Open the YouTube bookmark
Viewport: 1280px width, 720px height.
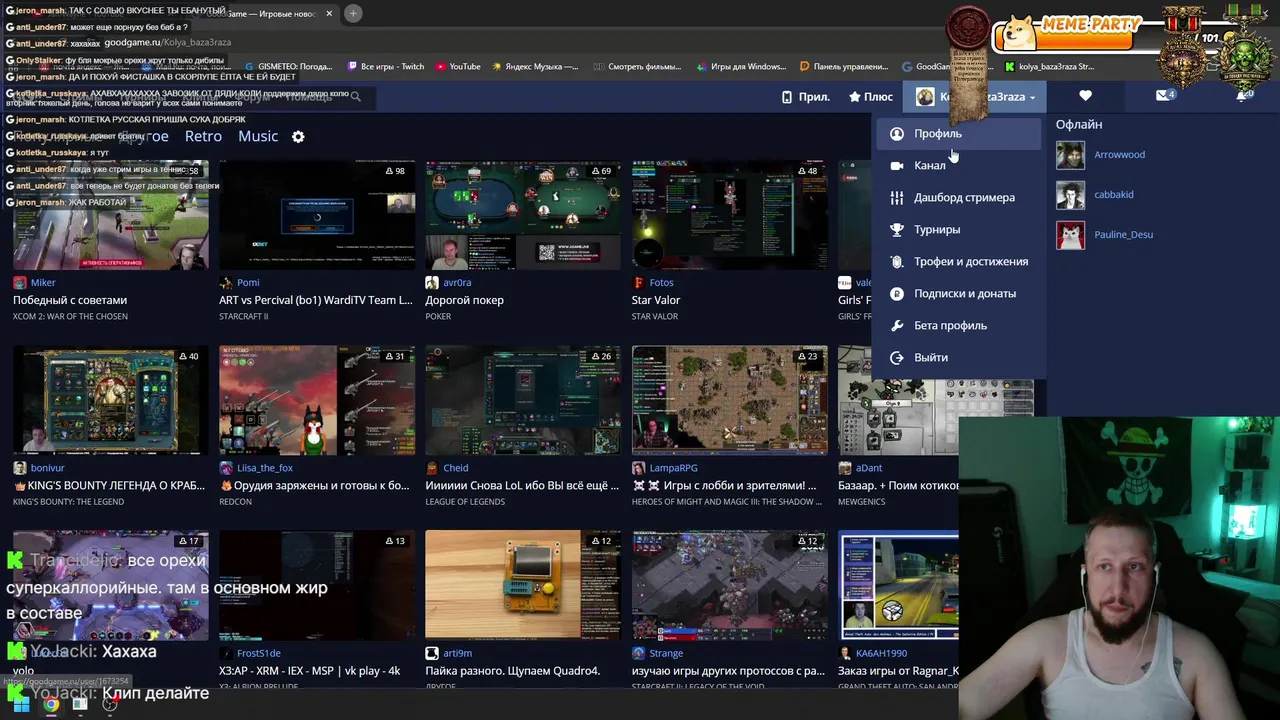click(458, 67)
